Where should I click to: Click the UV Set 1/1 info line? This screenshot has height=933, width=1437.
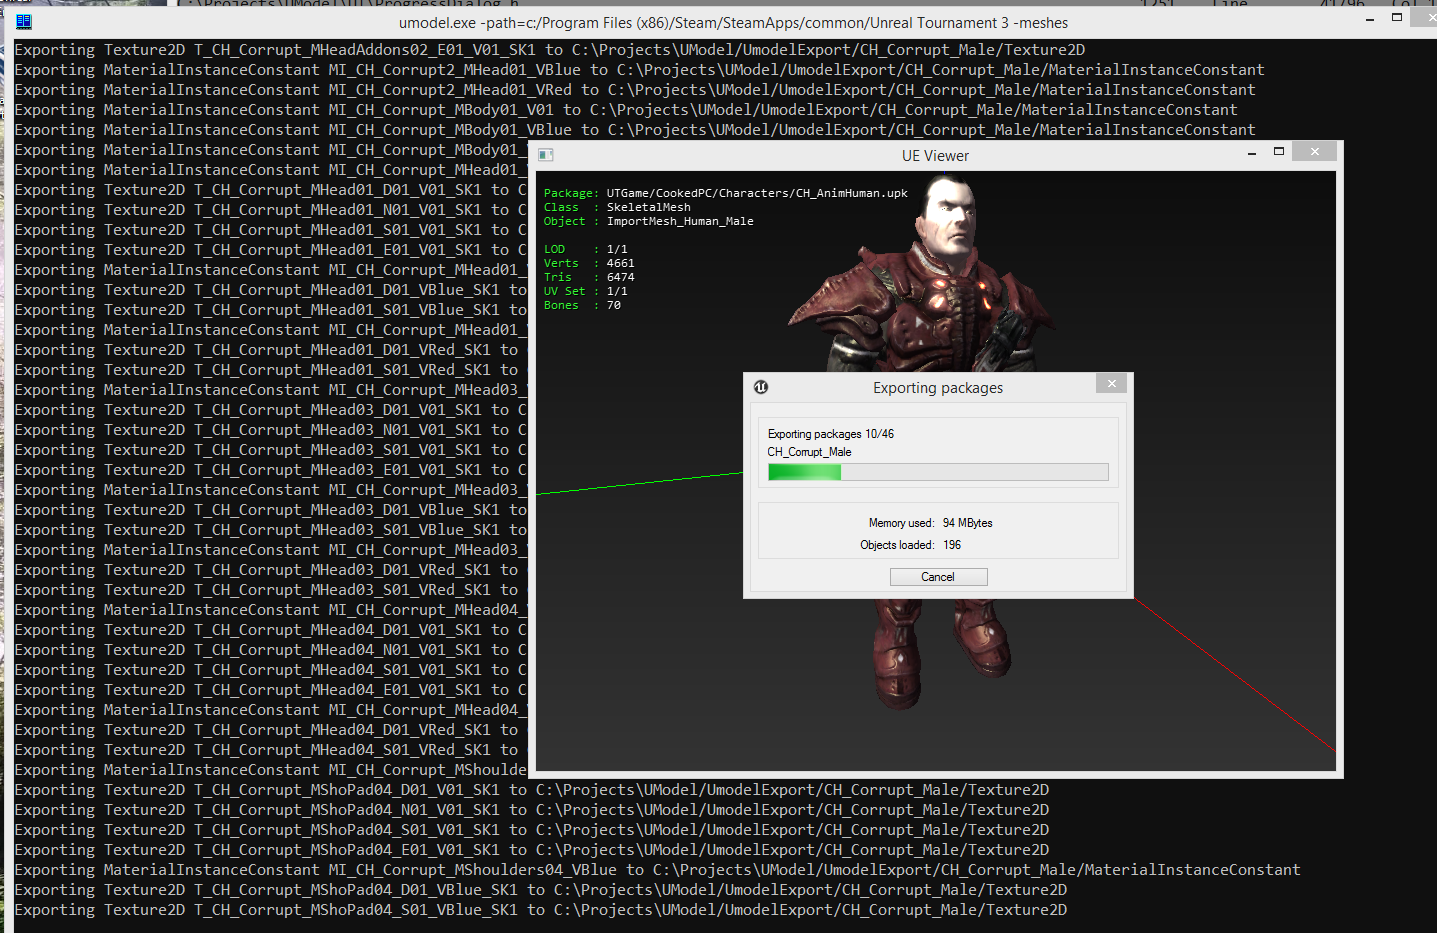pos(586,291)
